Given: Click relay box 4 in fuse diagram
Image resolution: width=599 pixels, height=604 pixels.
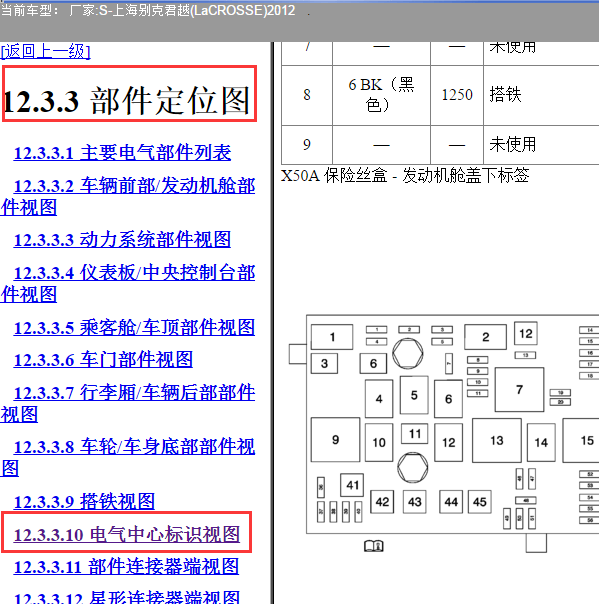Looking at the screenshot, I should 379,399.
